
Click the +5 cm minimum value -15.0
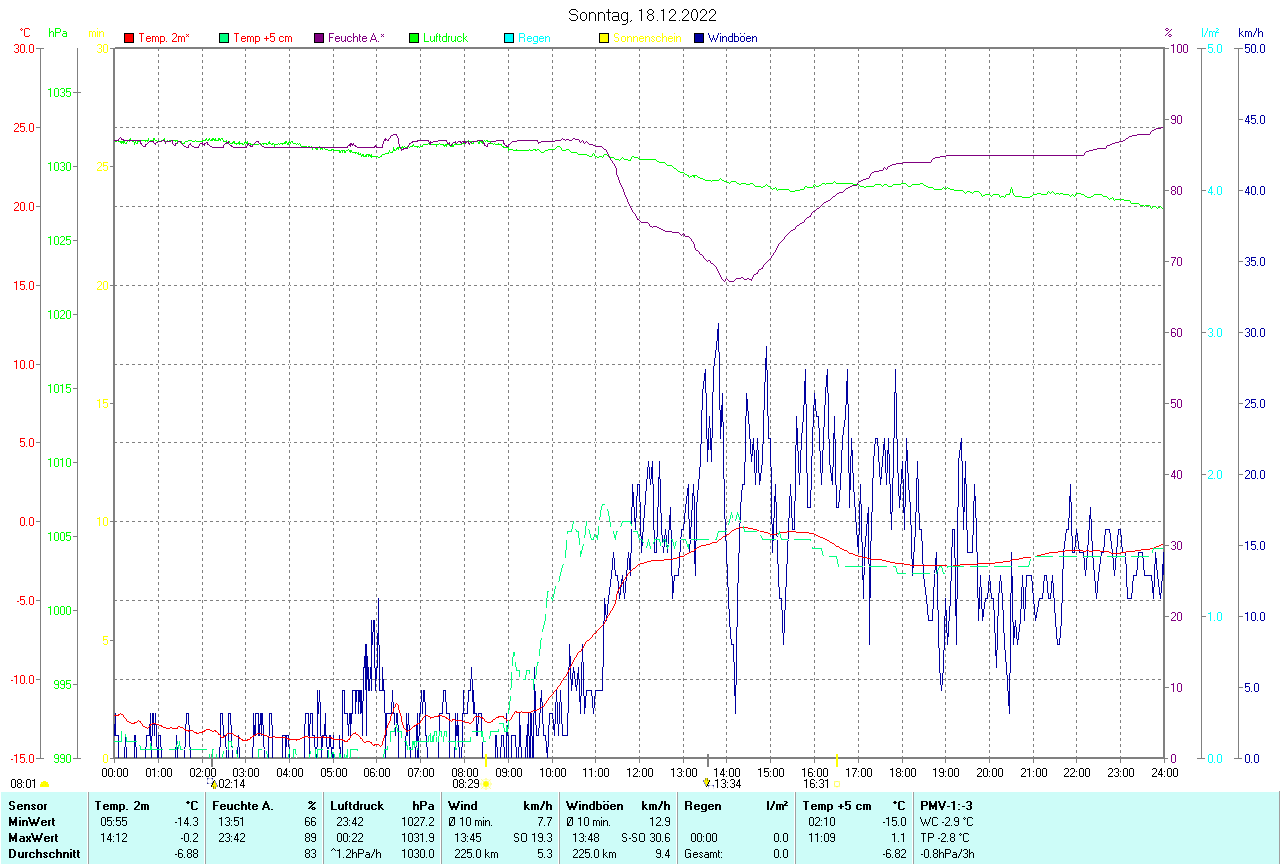pyautogui.click(x=893, y=822)
